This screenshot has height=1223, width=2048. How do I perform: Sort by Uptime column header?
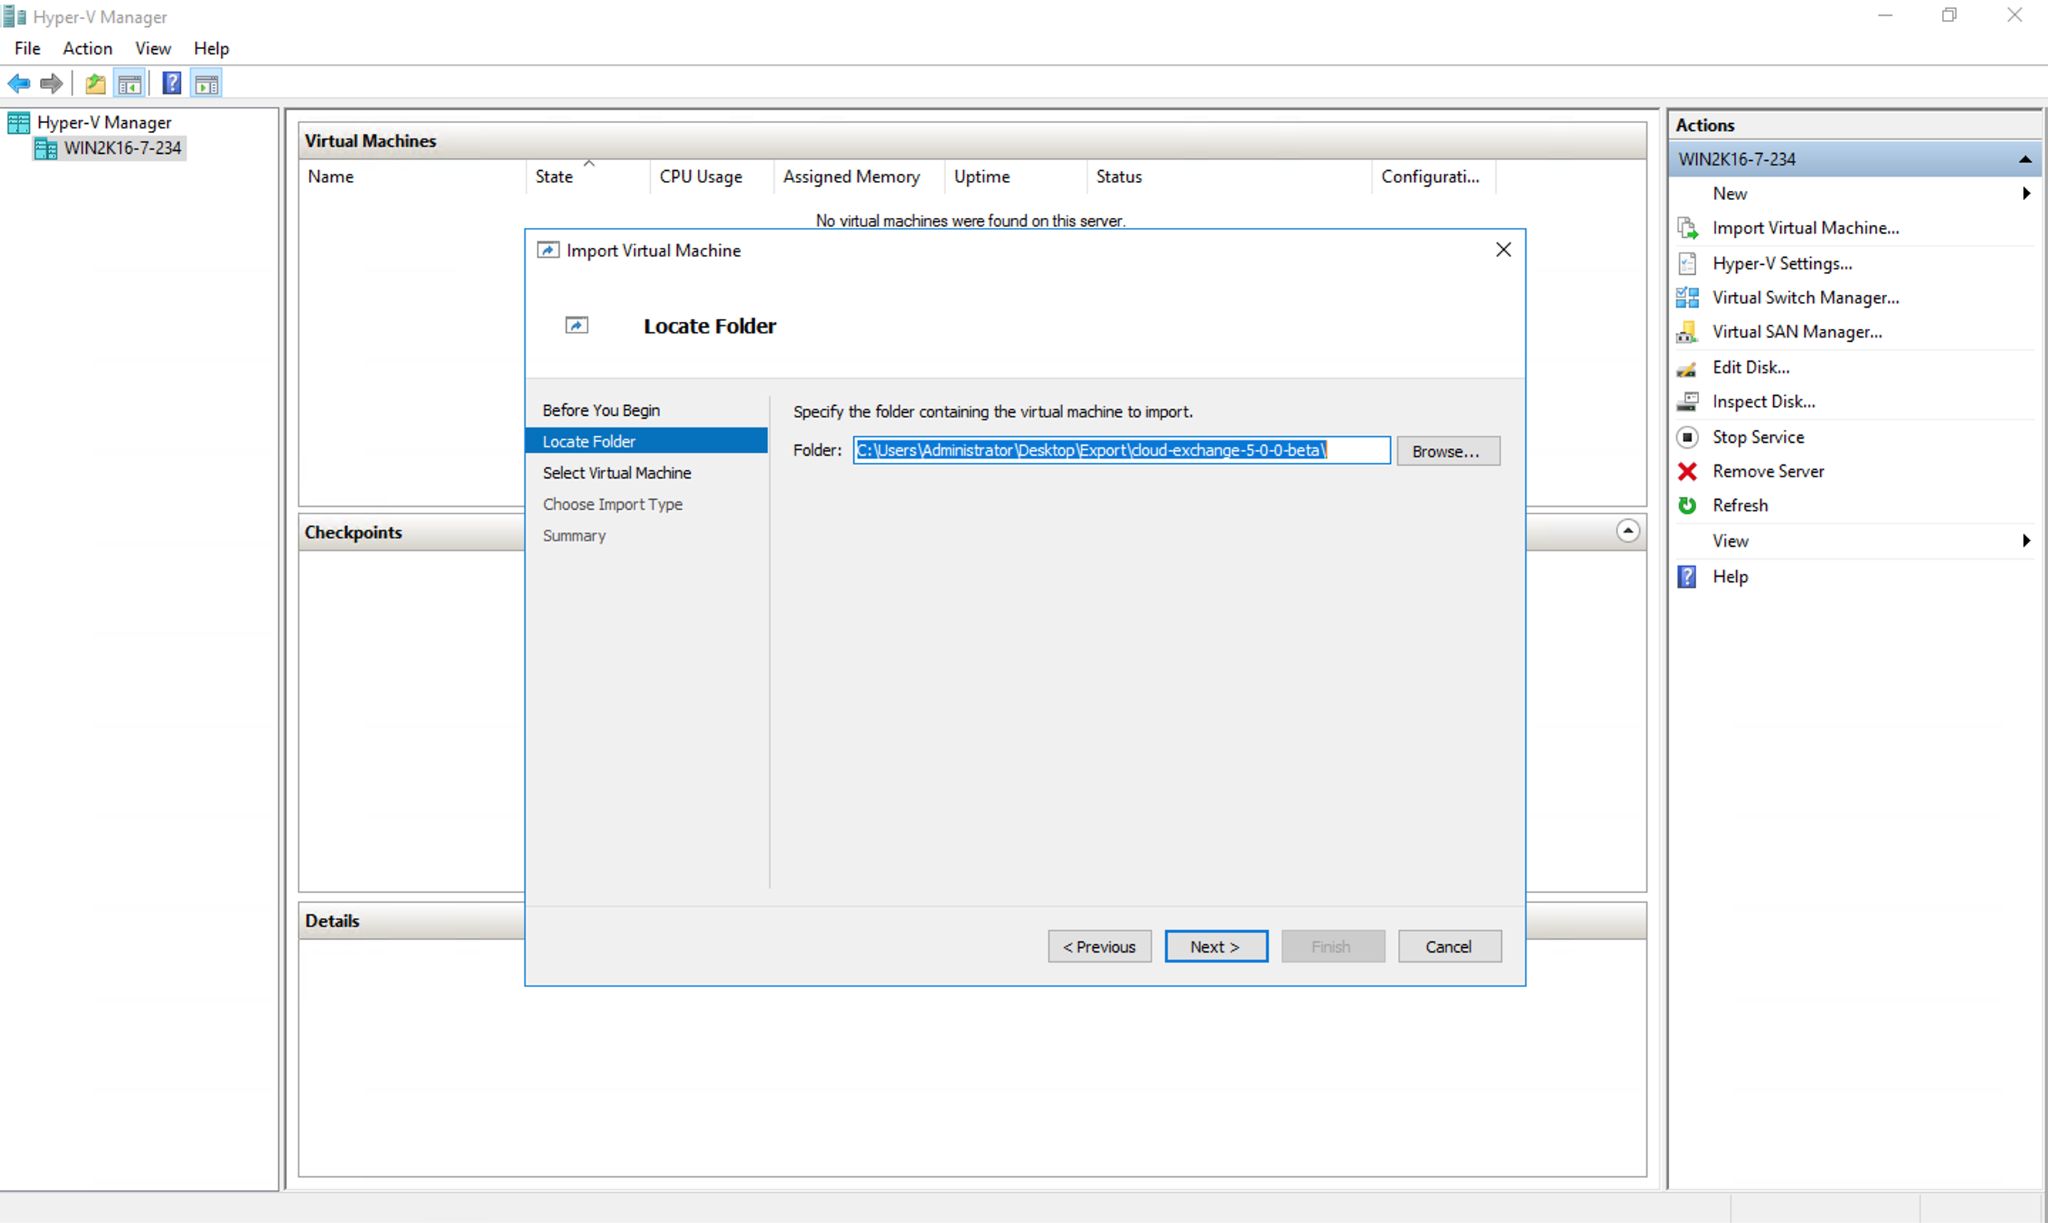pyautogui.click(x=1015, y=176)
